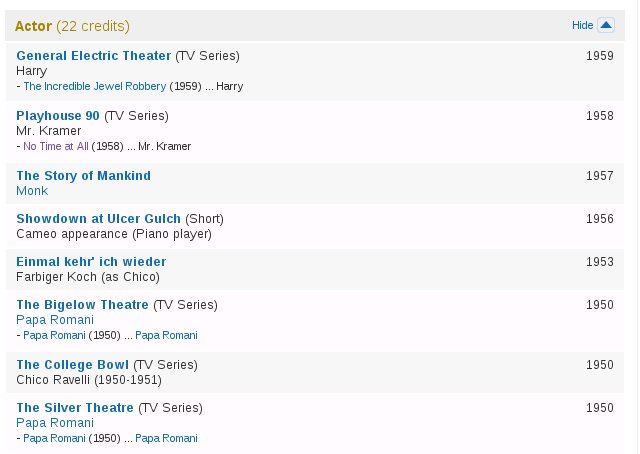Click Papa Romani character under Bigelow Theatre

(x=55, y=320)
